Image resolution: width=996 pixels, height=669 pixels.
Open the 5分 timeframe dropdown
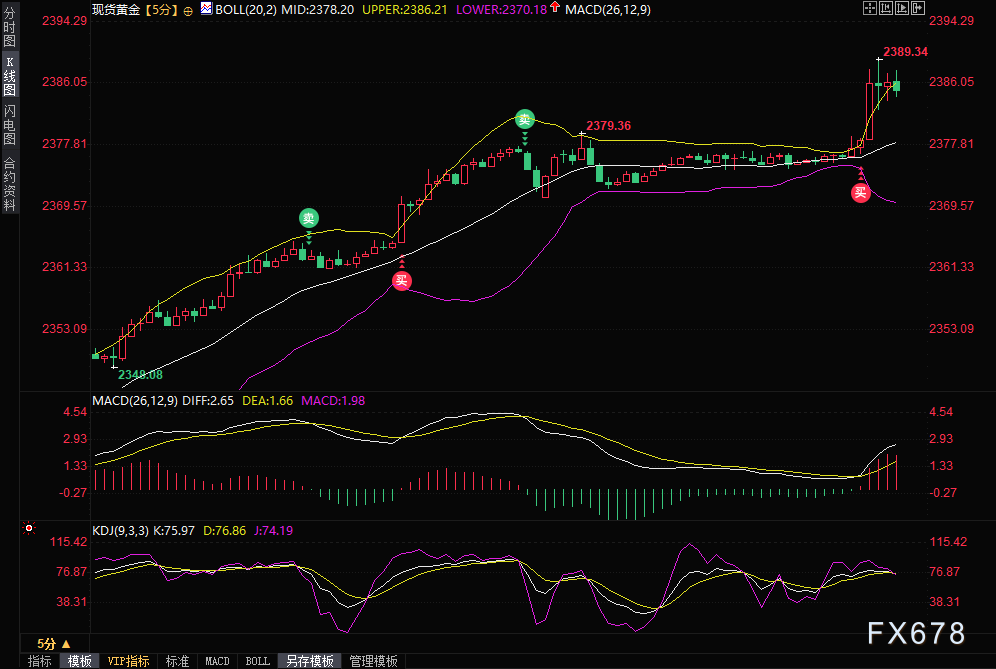click(53, 644)
